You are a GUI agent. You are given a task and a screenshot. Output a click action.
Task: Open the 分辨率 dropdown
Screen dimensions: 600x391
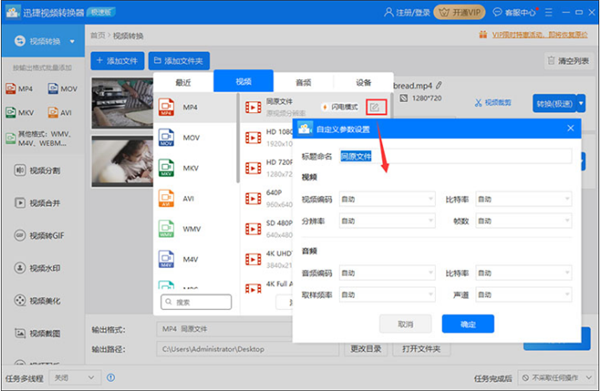click(387, 221)
